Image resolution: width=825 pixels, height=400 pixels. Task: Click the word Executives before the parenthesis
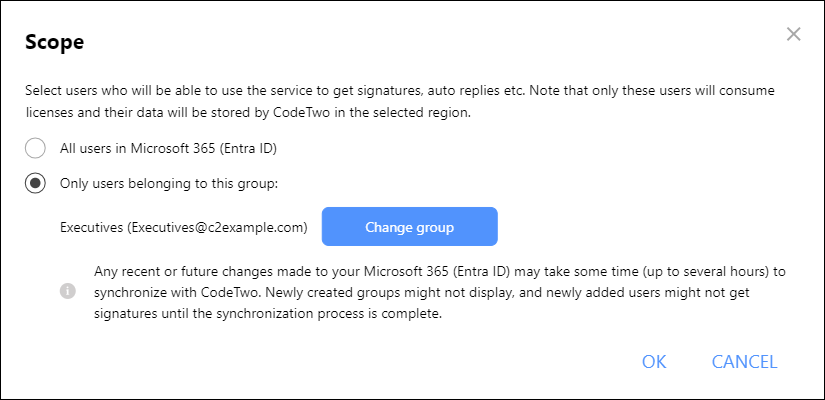[92, 227]
